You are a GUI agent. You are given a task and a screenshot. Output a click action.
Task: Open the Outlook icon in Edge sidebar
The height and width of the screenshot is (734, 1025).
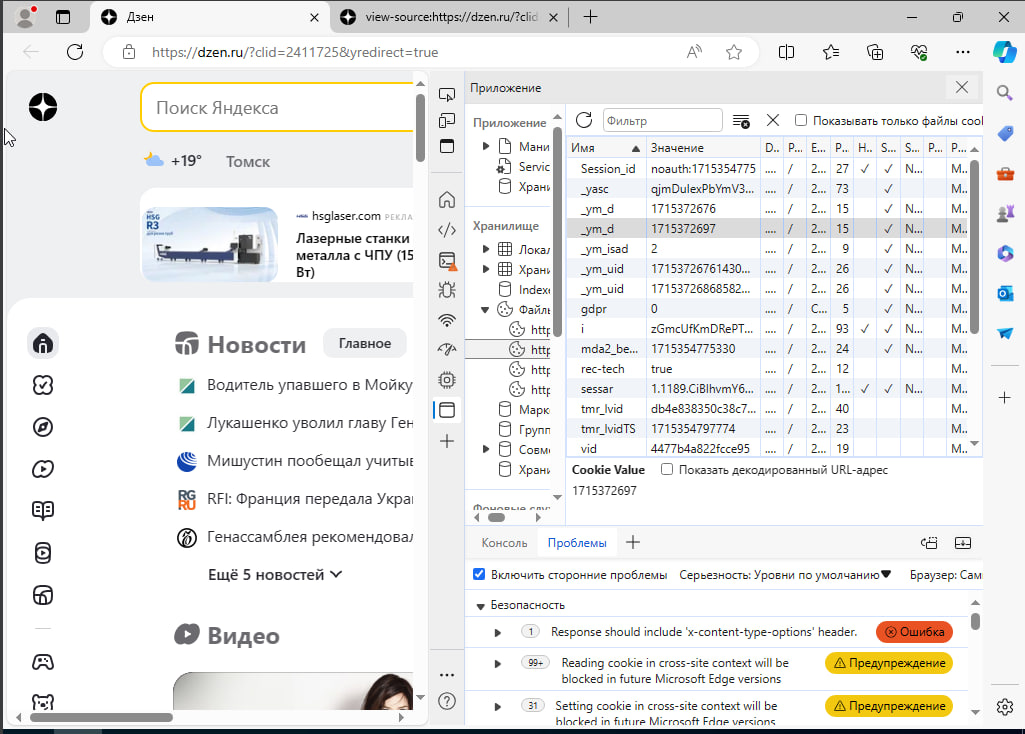point(1005,293)
